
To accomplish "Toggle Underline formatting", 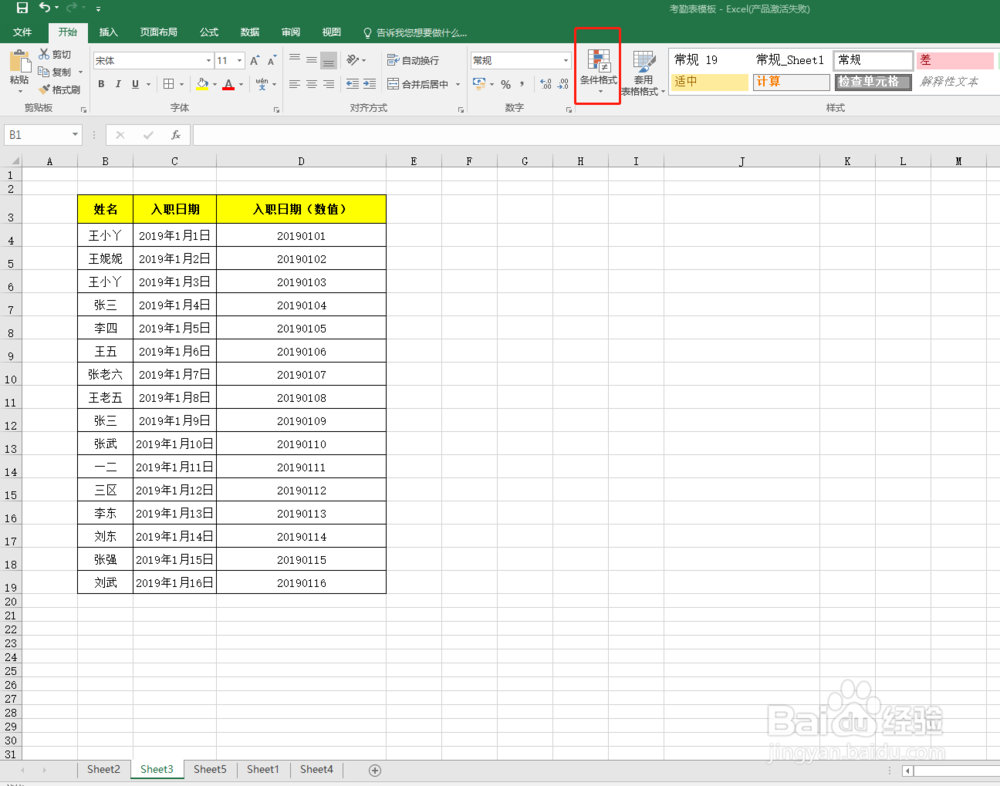I will pos(135,84).
